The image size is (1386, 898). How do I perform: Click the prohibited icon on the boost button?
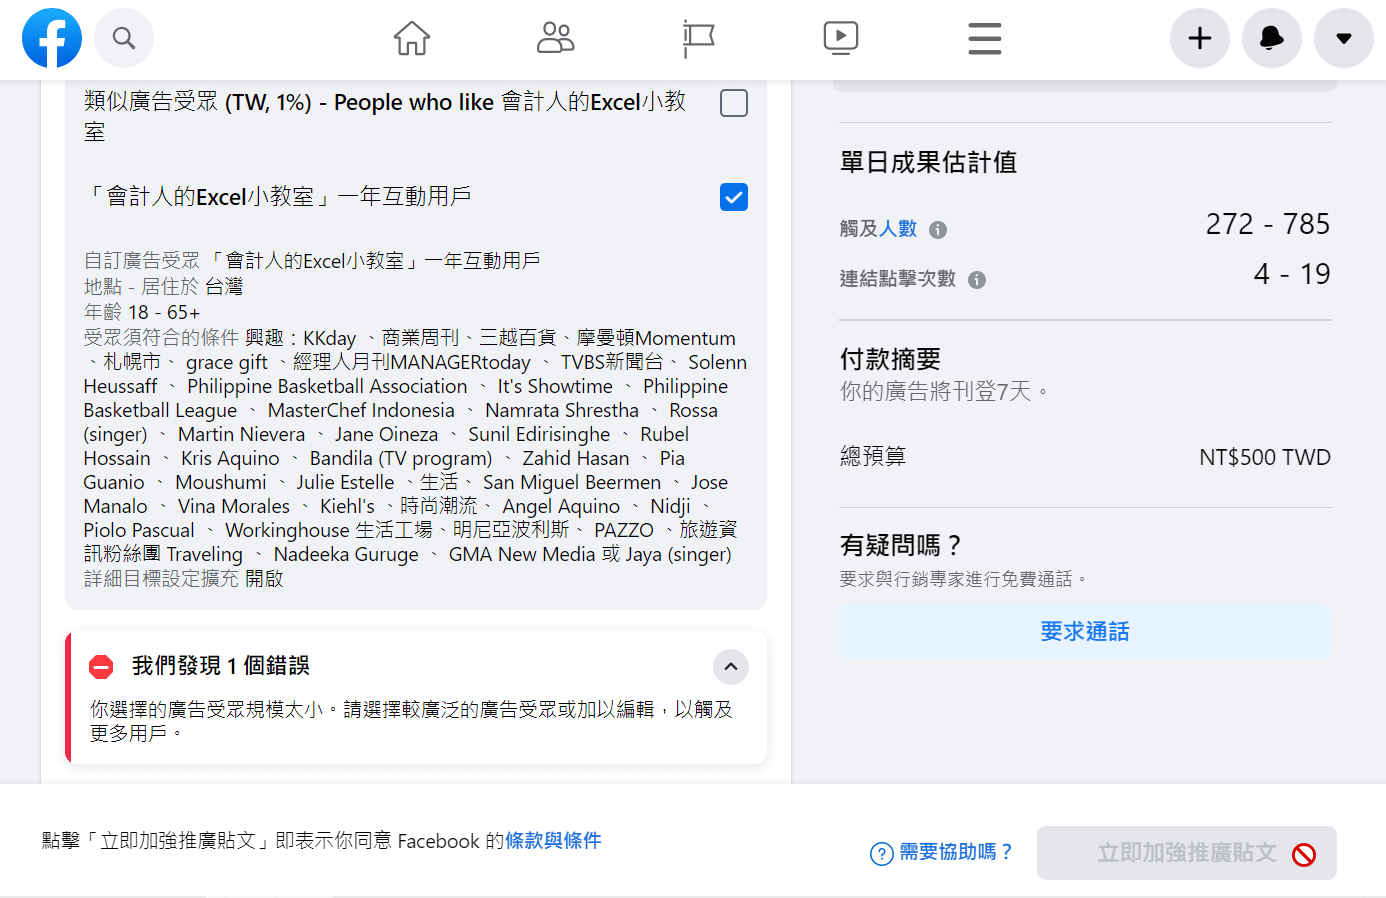pyautogui.click(x=1304, y=854)
